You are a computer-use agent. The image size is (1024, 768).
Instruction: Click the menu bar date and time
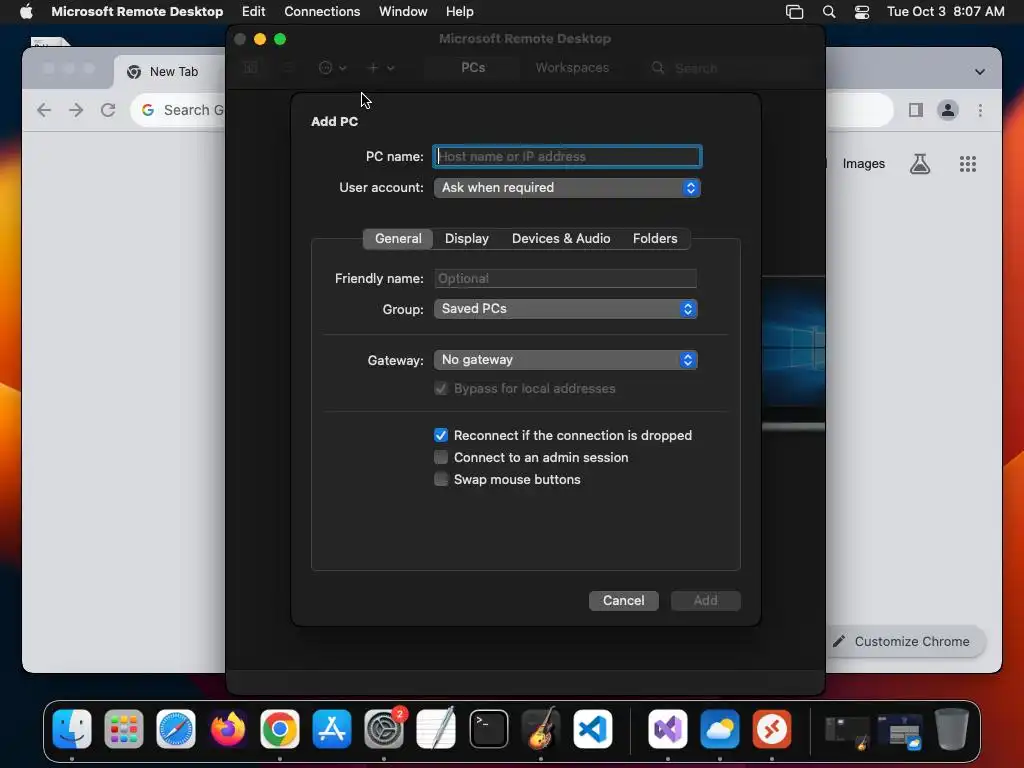click(946, 12)
